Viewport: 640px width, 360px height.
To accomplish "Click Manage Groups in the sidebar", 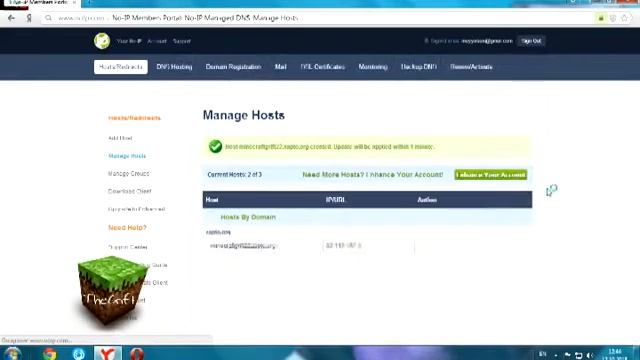I will (x=129, y=173).
